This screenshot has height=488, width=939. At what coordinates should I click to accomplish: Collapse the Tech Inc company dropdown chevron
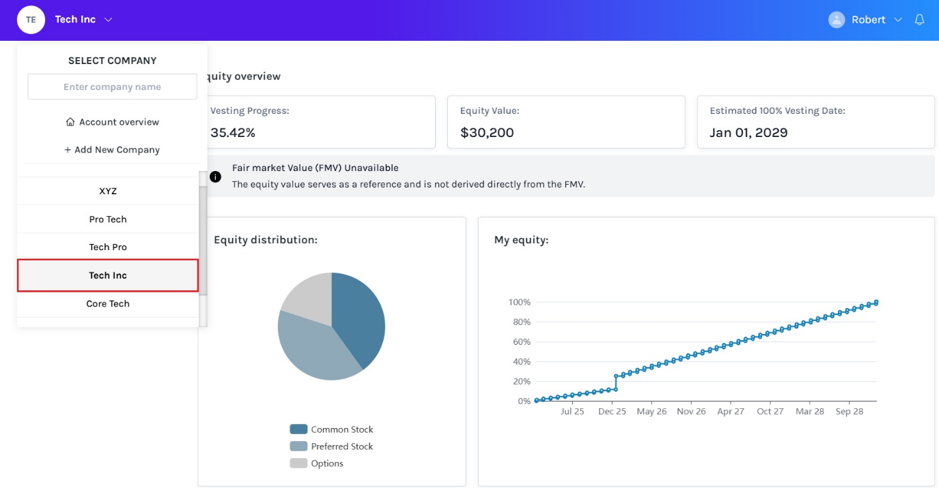(108, 20)
